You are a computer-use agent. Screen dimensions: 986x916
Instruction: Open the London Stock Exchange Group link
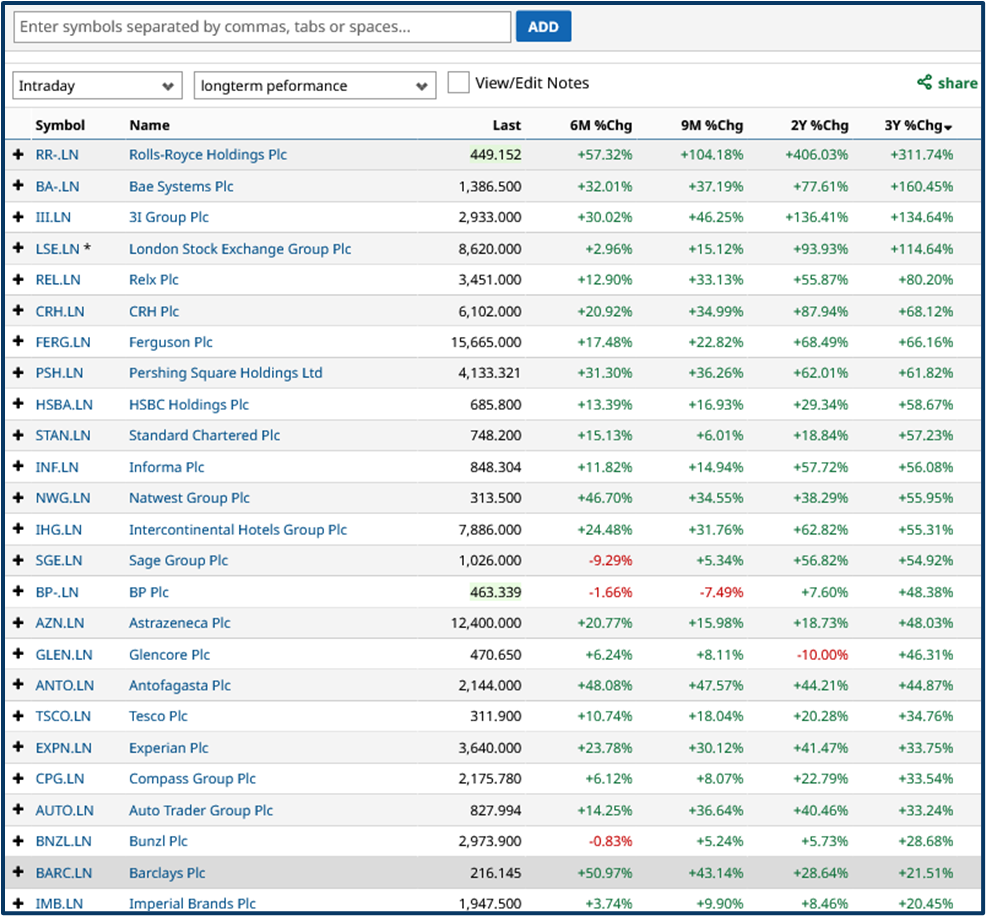tap(241, 248)
